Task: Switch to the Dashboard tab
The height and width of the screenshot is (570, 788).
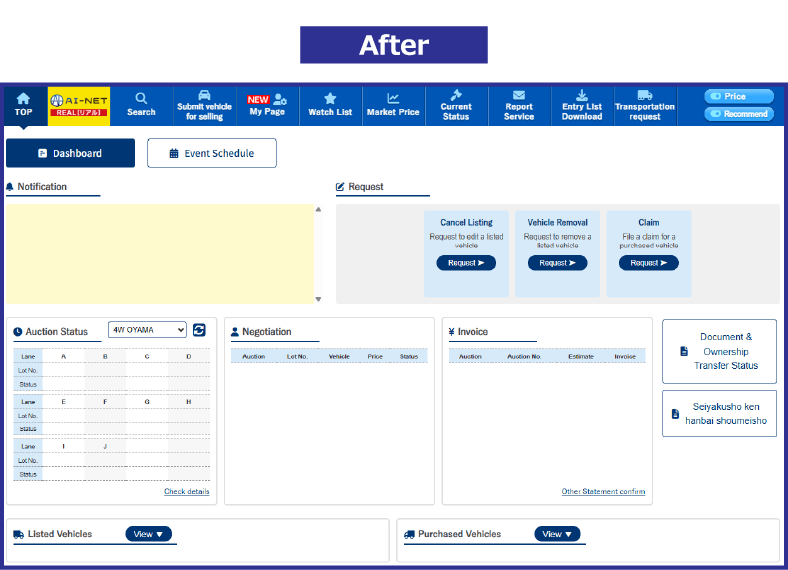Action: (70, 153)
